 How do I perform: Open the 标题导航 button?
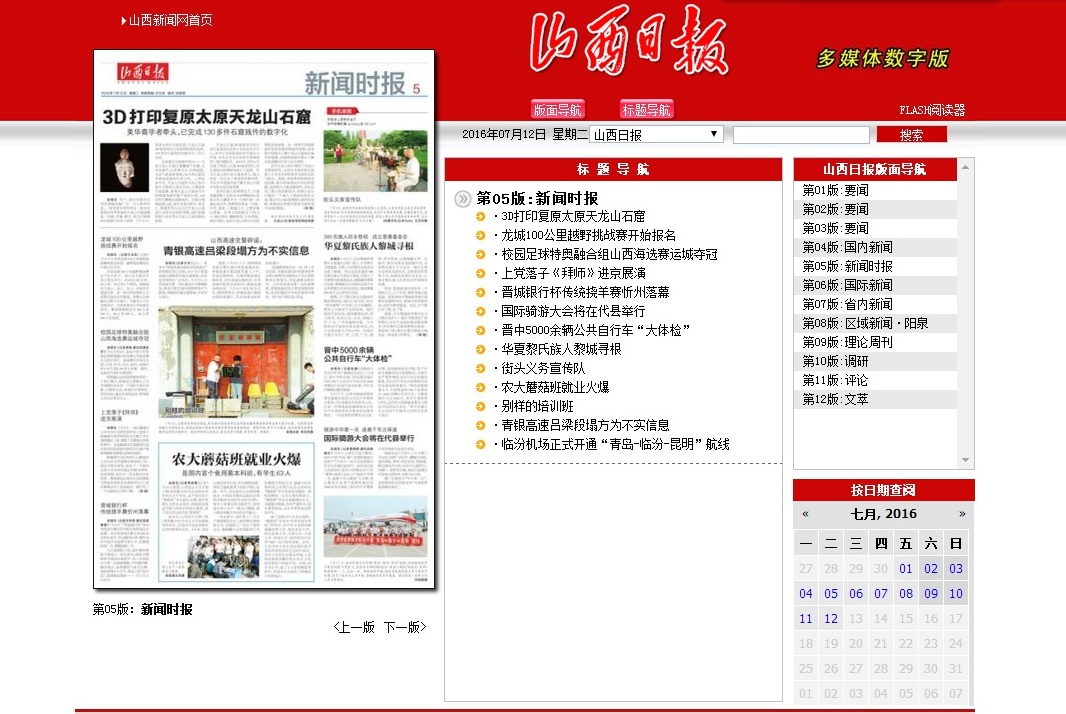pyautogui.click(x=647, y=109)
